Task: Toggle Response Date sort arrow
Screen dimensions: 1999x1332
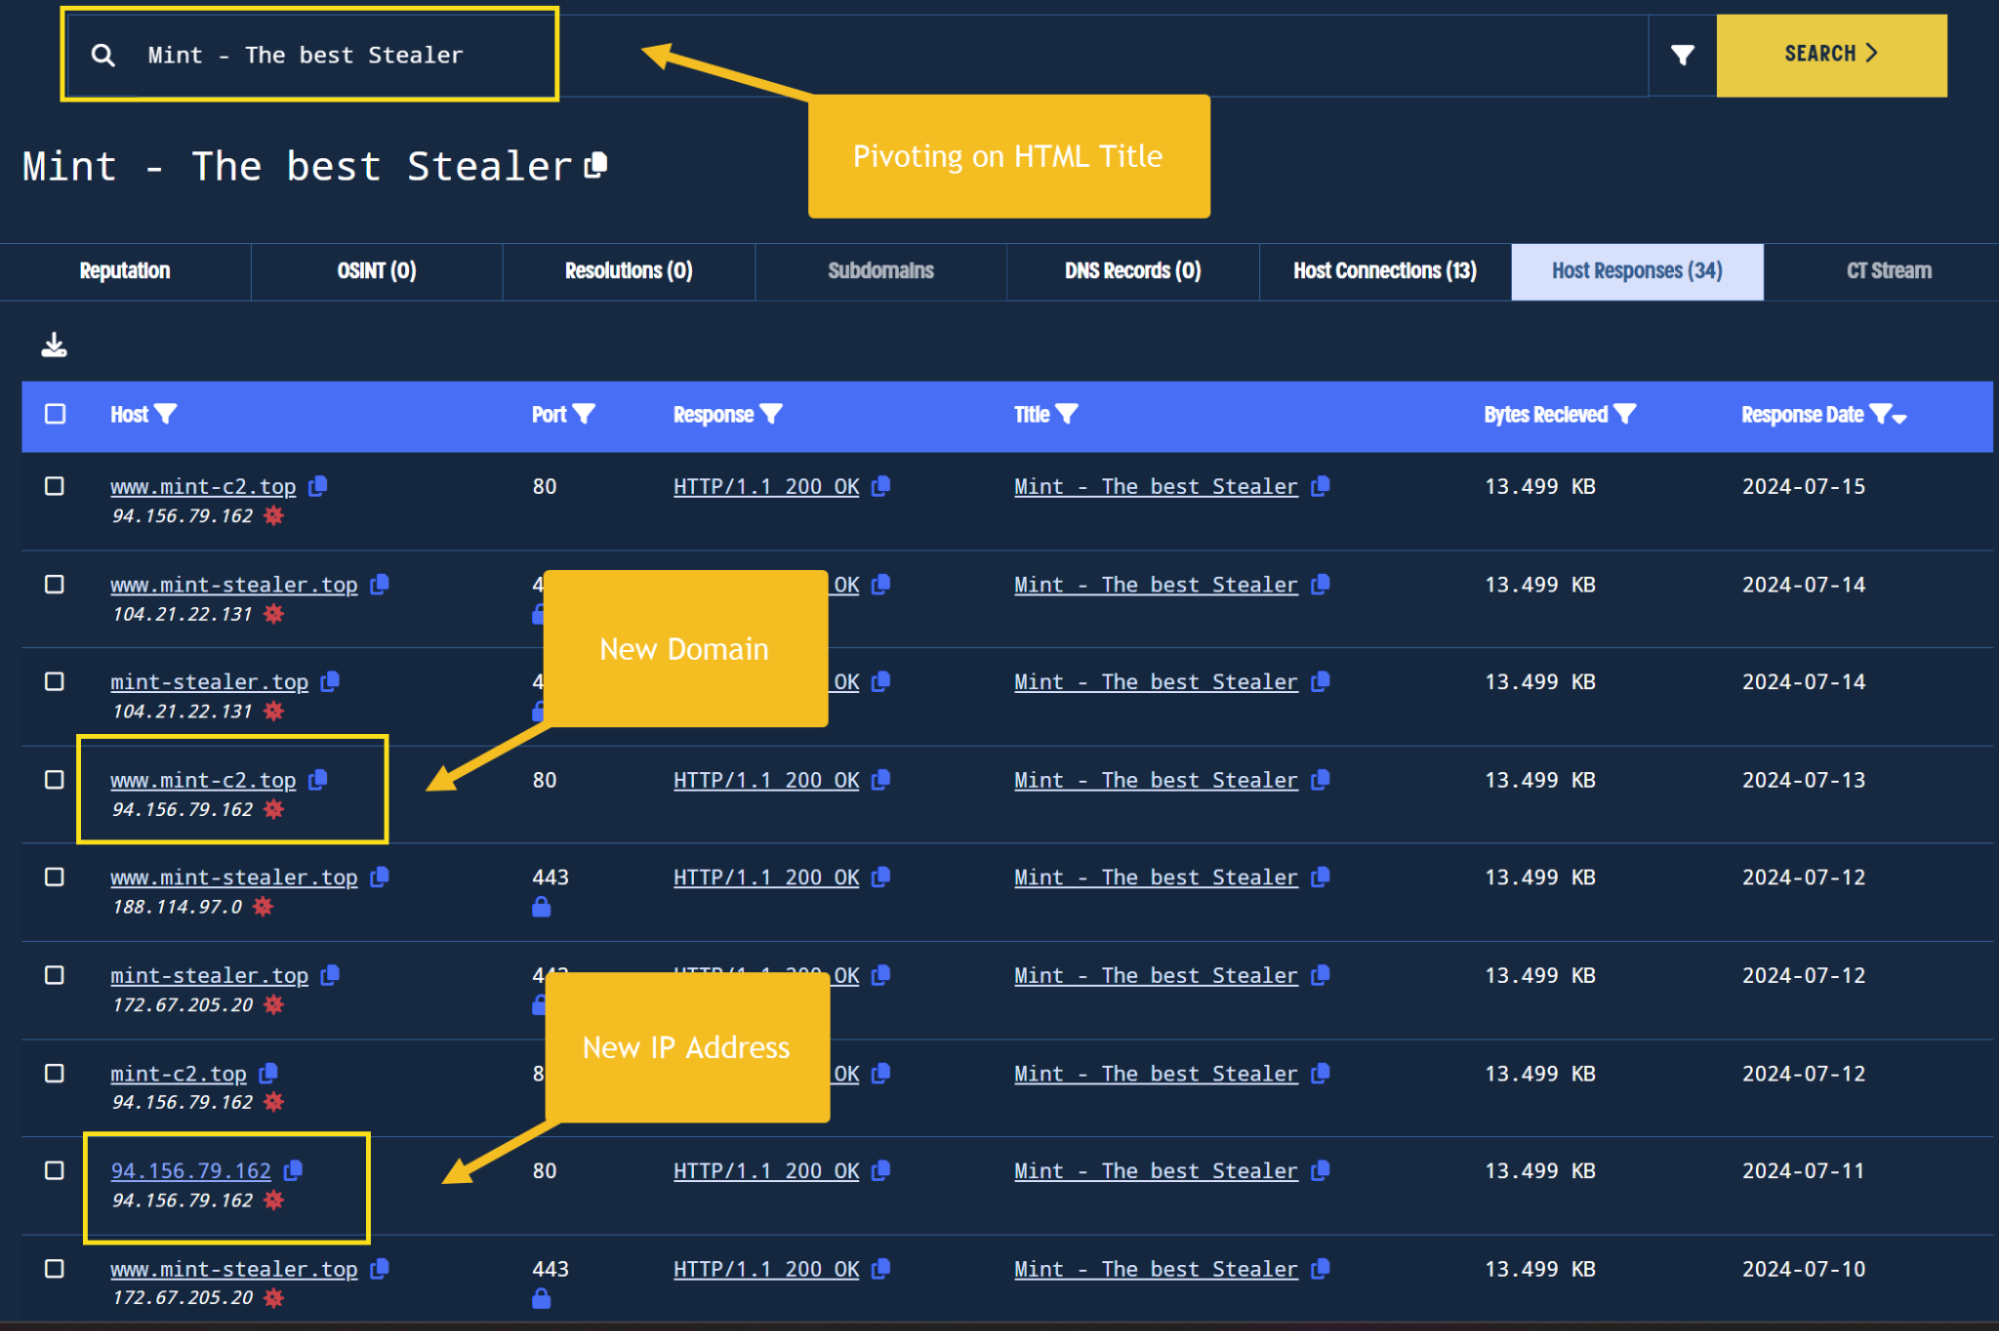Action: point(1900,418)
